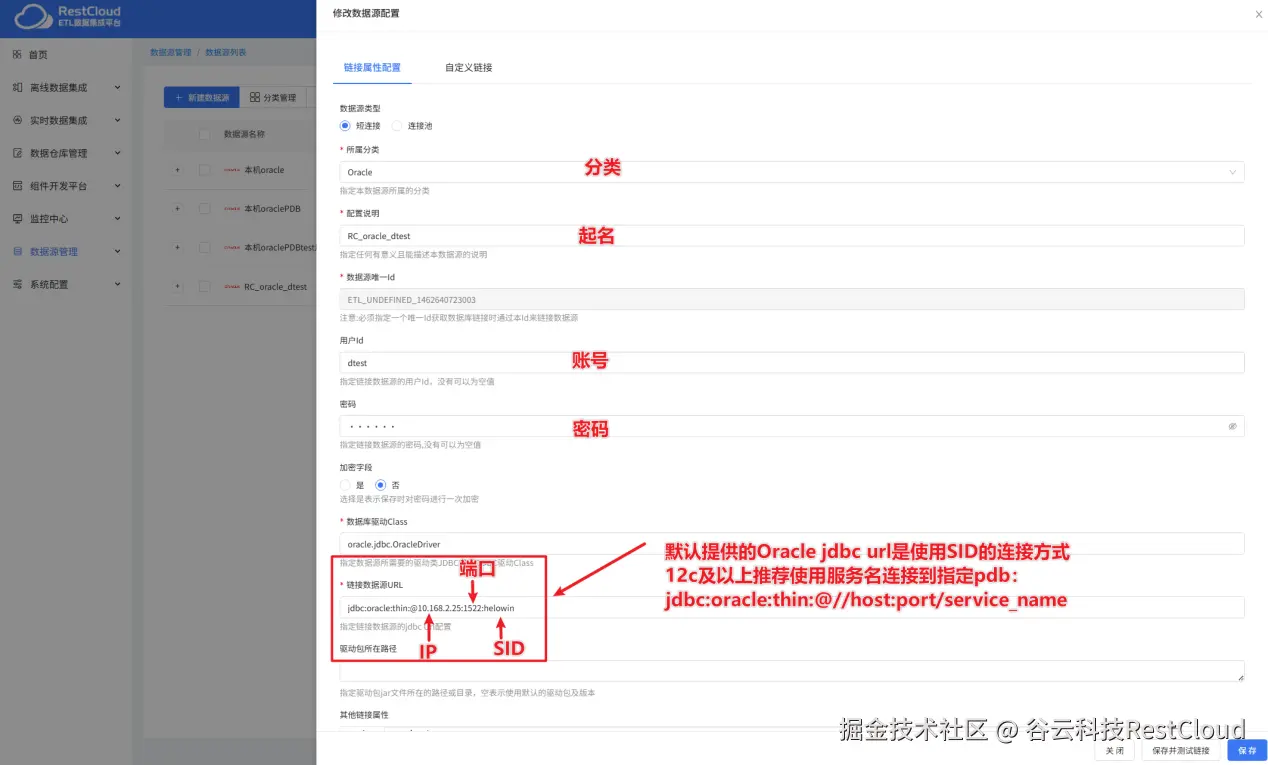Click the 配置说明 field RC_oracle_dtest
Viewport: 1268px width, 765px height.
792,235
